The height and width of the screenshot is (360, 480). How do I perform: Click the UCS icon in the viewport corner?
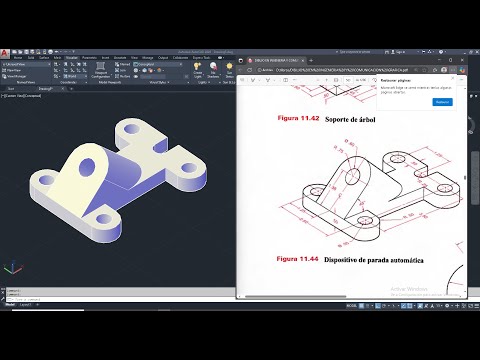[13, 268]
